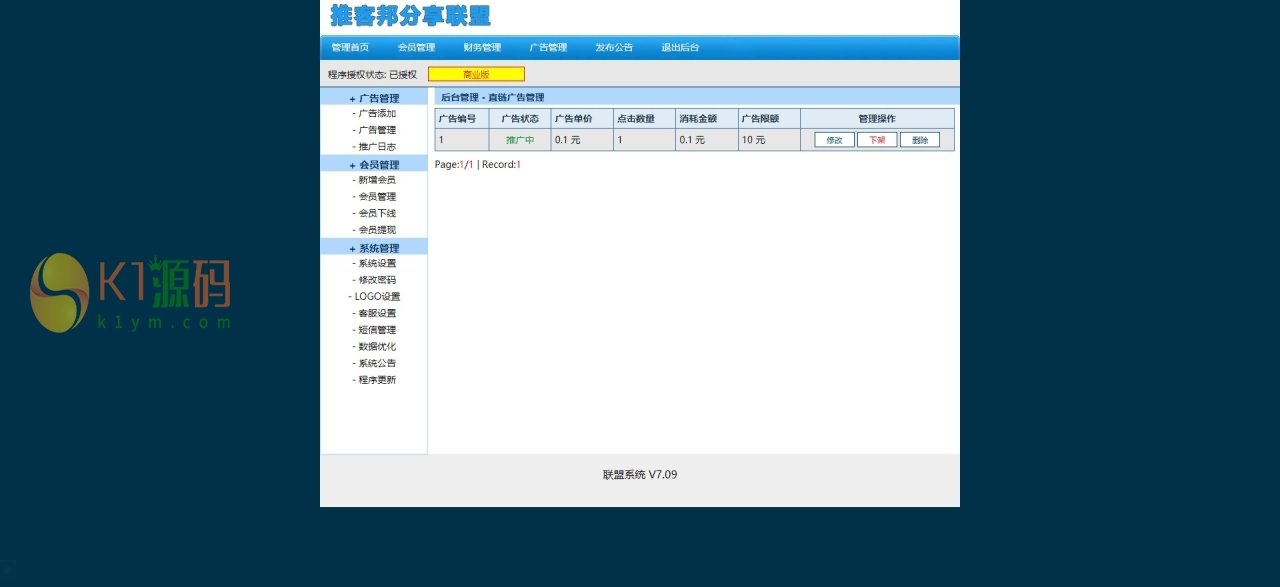Select 发布公告 in the top navigation bar
This screenshot has height=587, width=1280.
pos(614,47)
